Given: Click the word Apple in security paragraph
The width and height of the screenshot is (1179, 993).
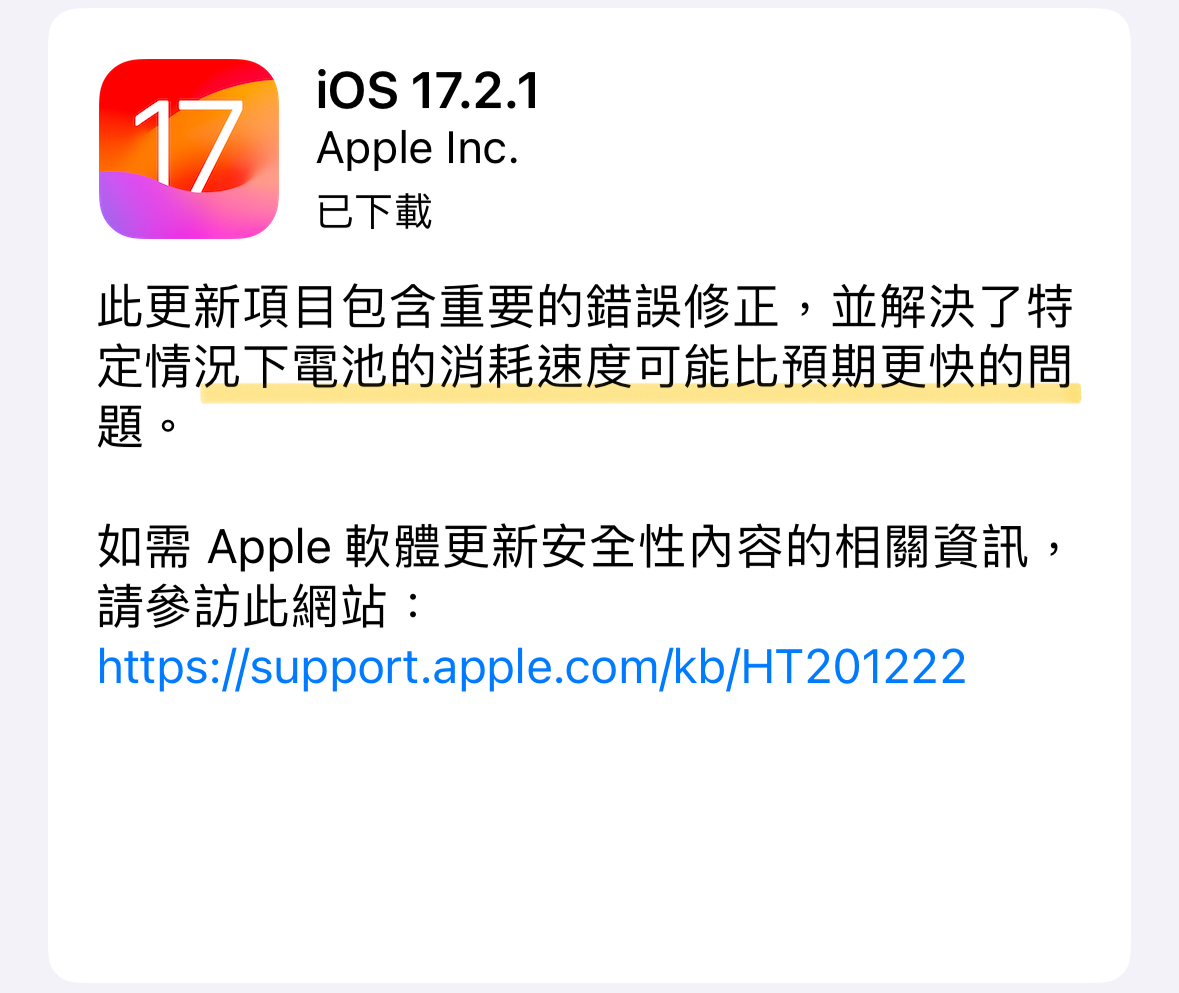Looking at the screenshot, I should (x=269, y=548).
